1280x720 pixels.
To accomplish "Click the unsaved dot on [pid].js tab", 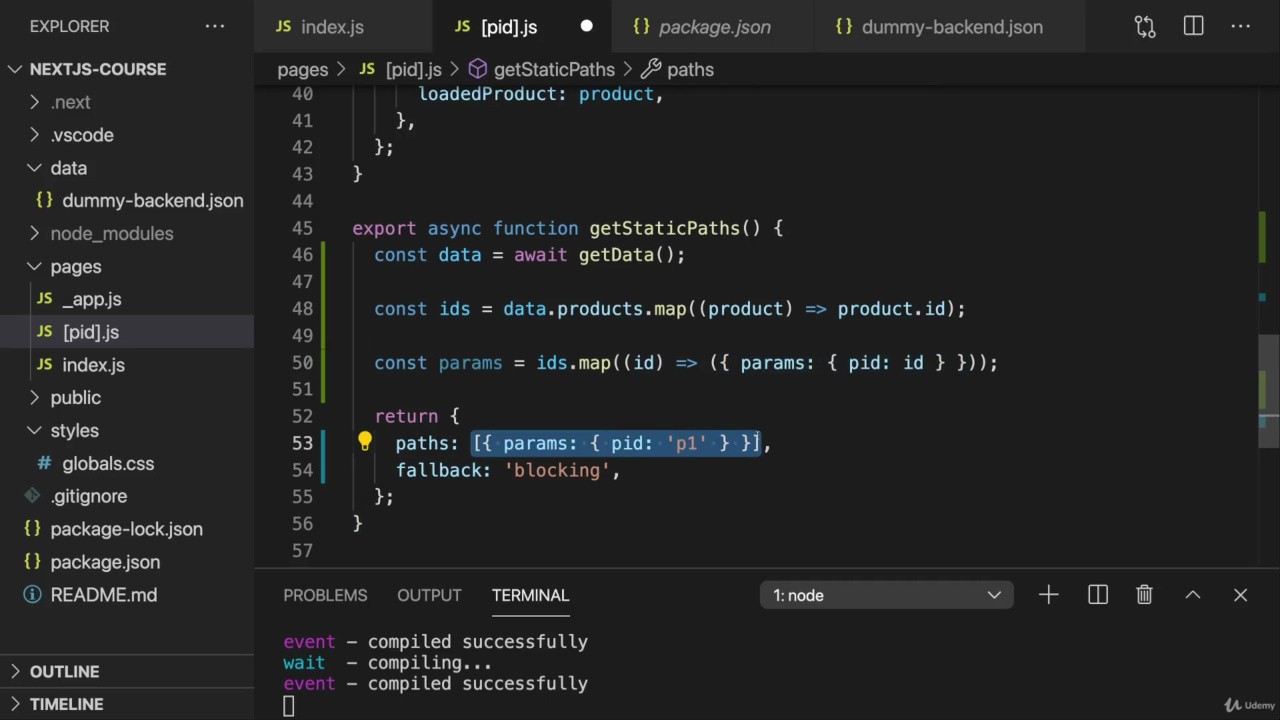I will [586, 27].
